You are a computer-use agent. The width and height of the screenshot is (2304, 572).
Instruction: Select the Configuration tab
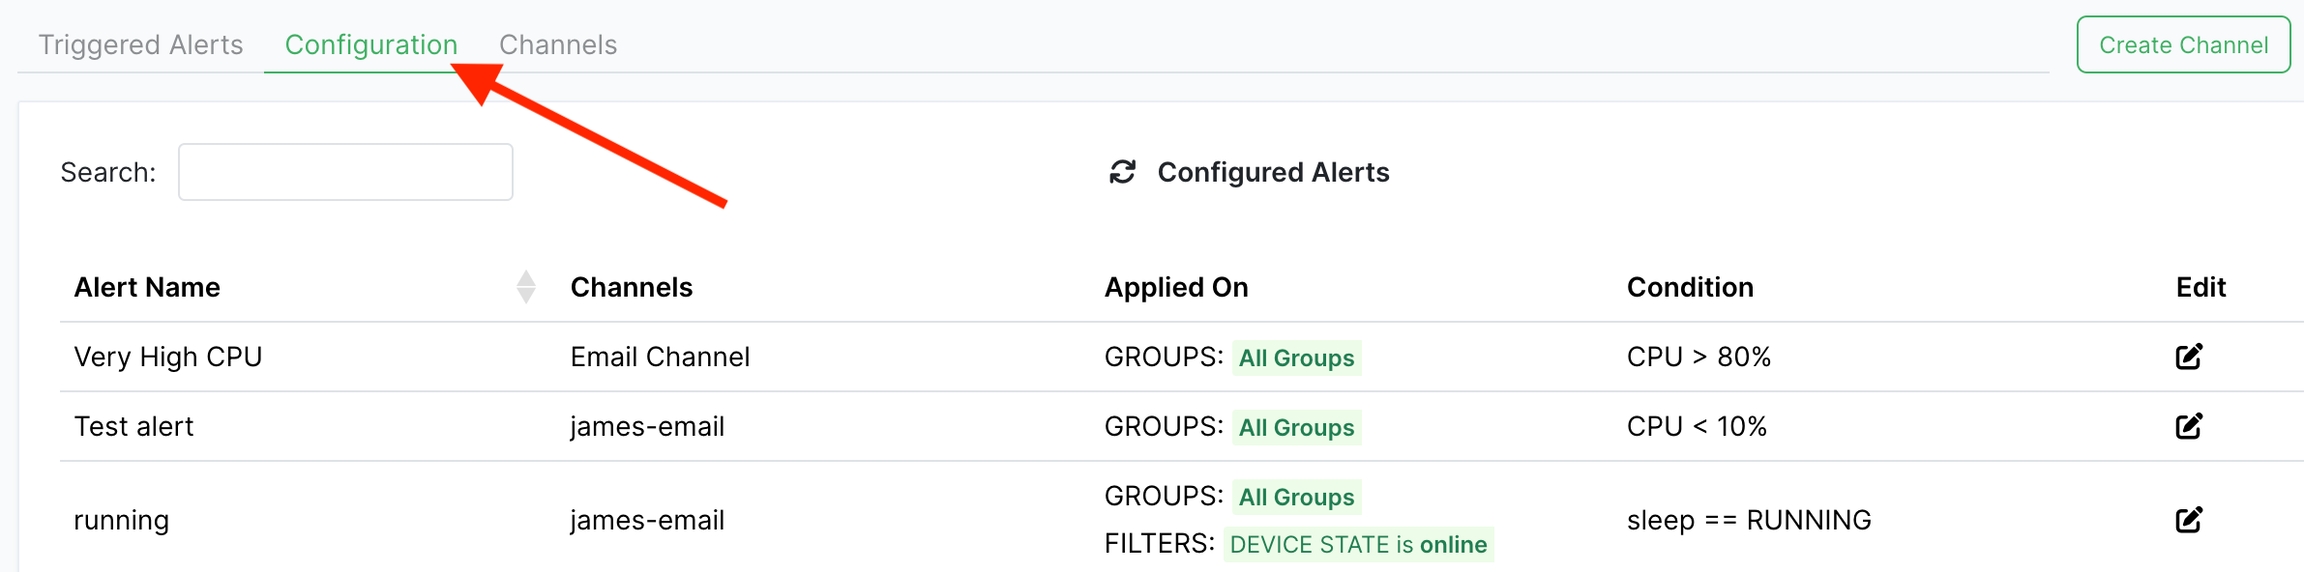[371, 45]
